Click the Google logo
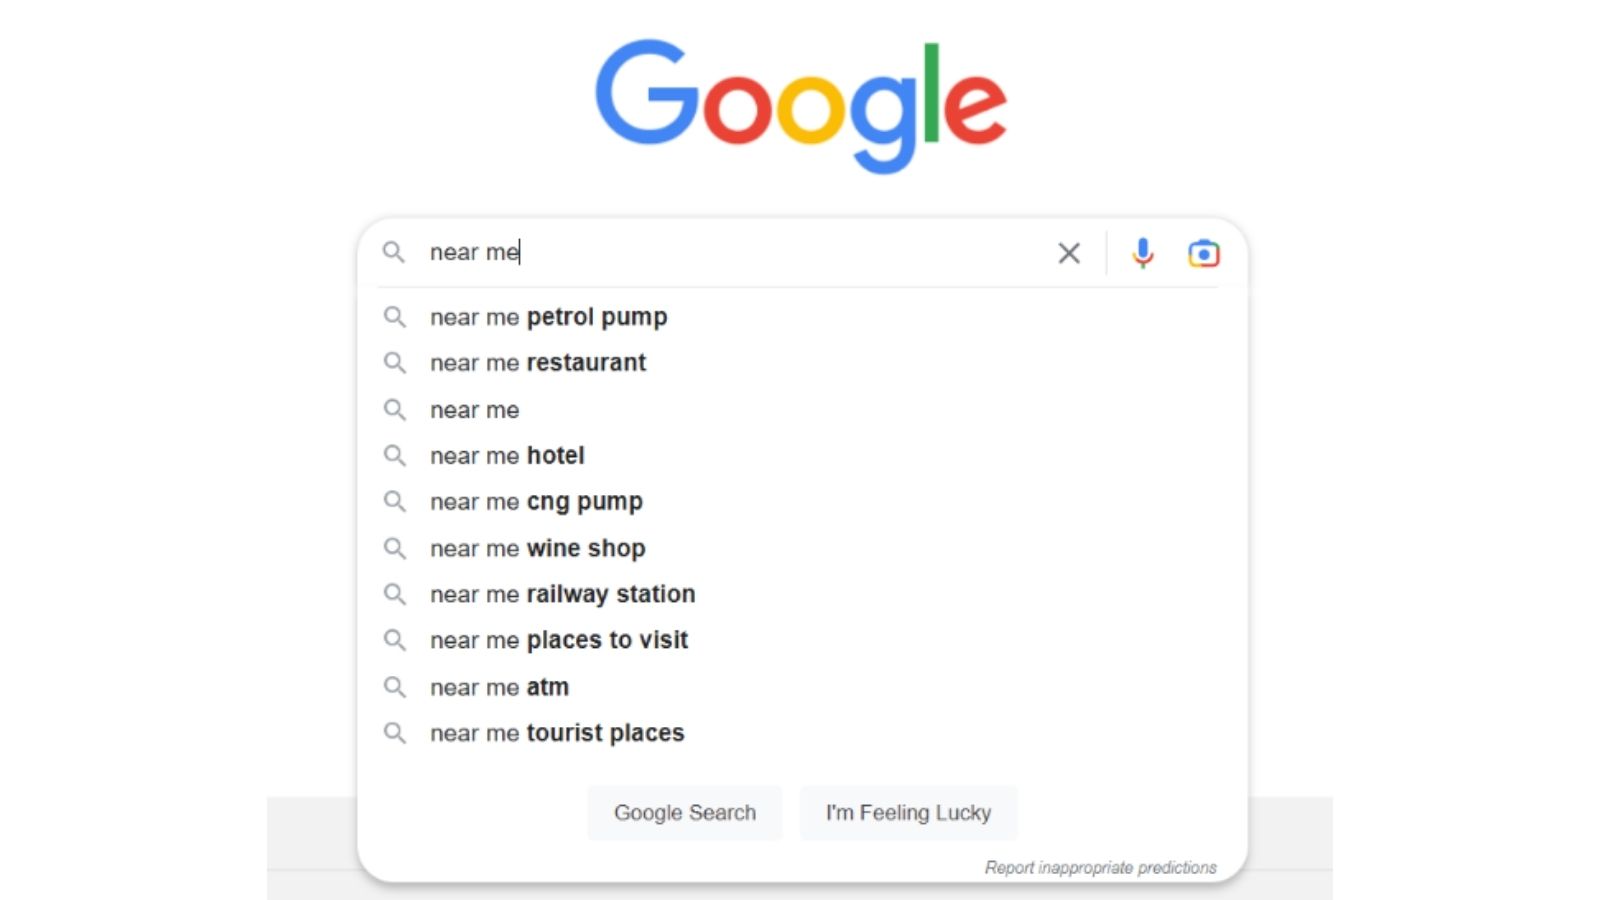 (801, 106)
